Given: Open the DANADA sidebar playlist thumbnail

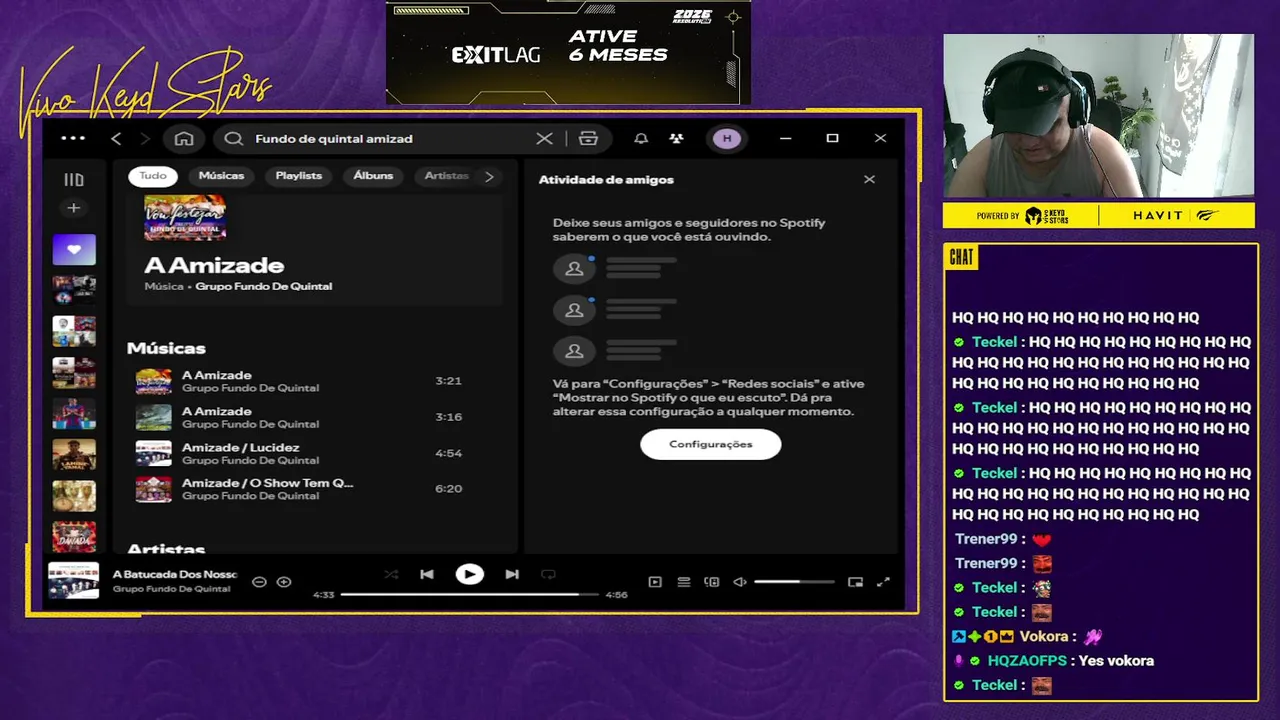Looking at the screenshot, I should 74,537.
